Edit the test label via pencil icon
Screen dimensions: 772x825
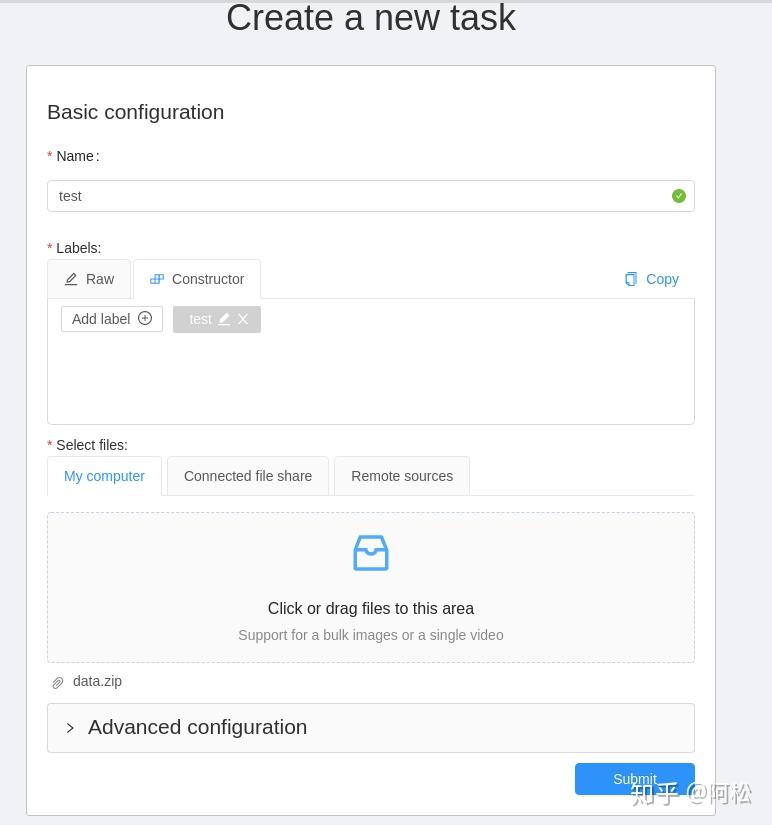click(224, 319)
